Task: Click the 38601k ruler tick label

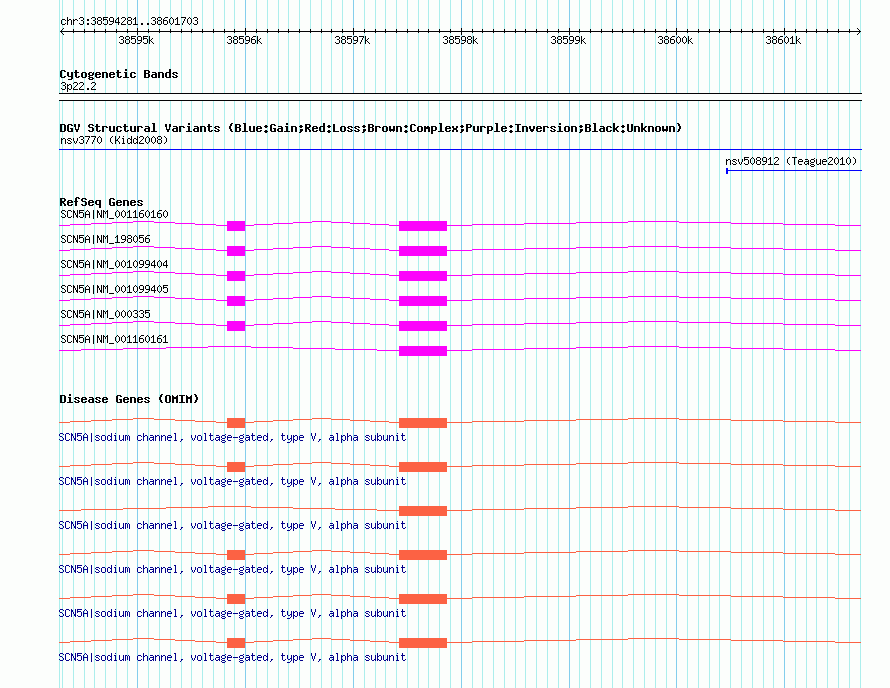Action: [x=783, y=40]
